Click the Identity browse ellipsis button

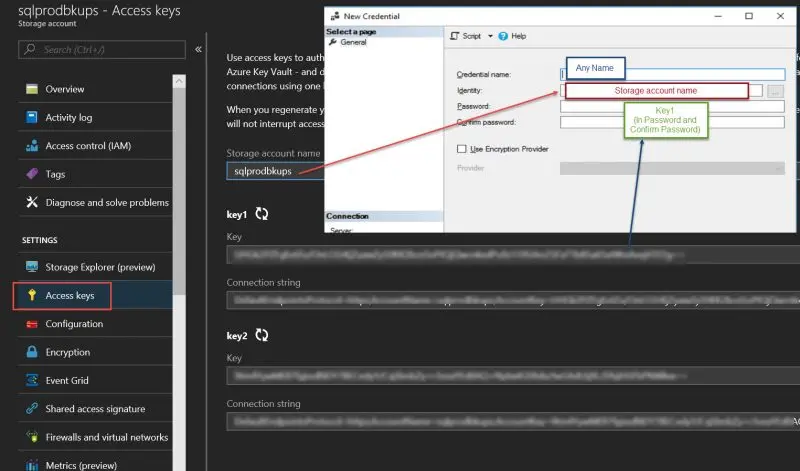point(775,91)
